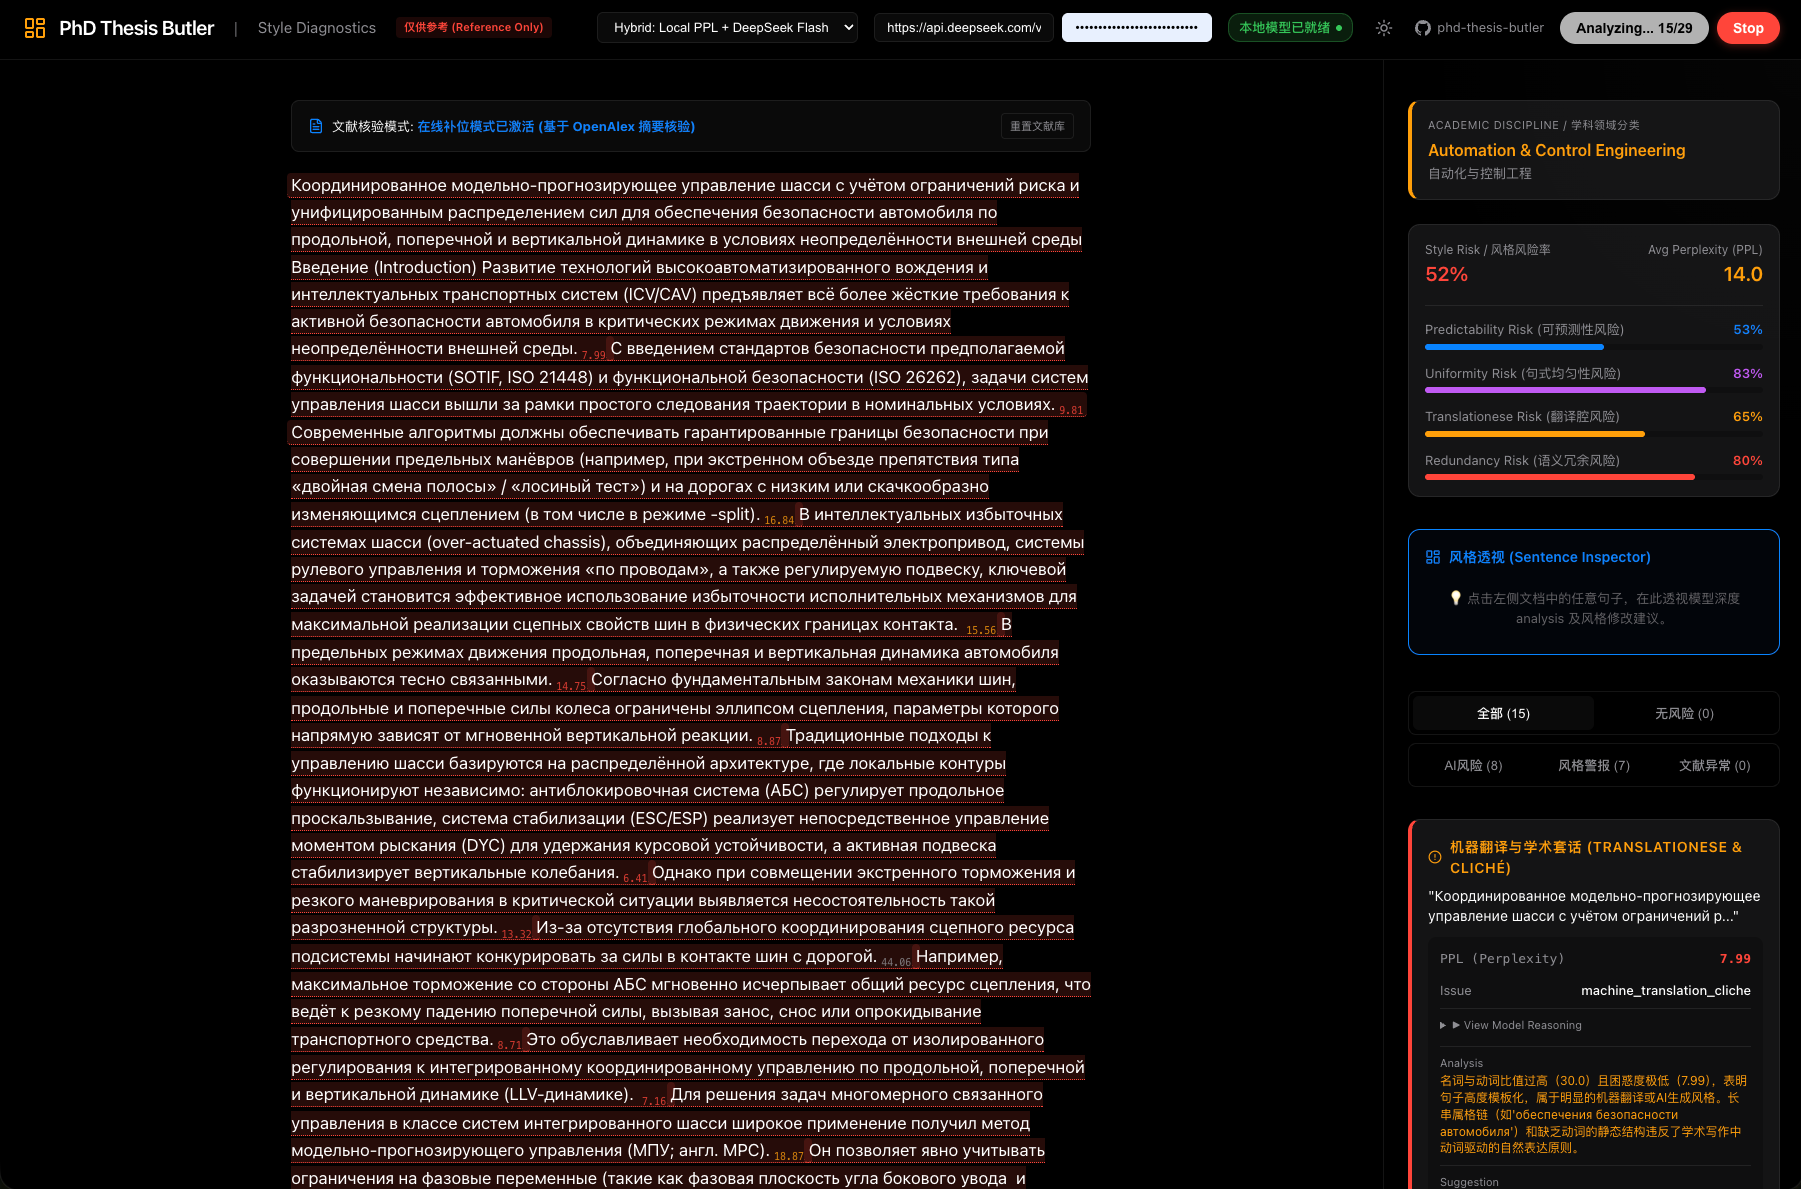Click the 7.99 PPL value in issue card
1801x1189 pixels.
click(x=1735, y=958)
